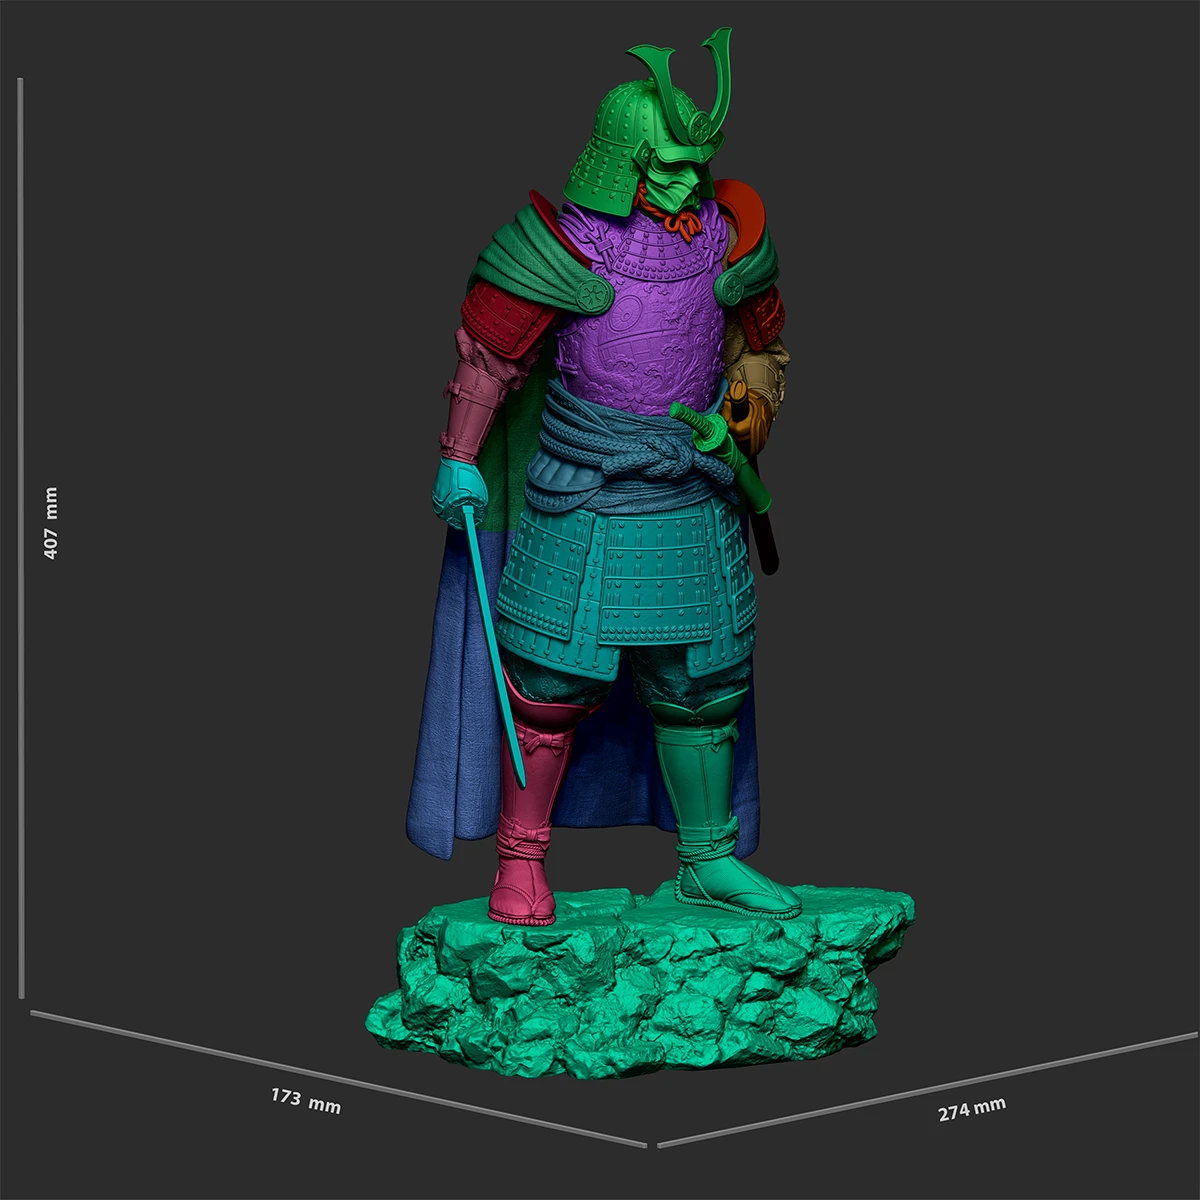Click the 407 mm height label

click(51, 523)
